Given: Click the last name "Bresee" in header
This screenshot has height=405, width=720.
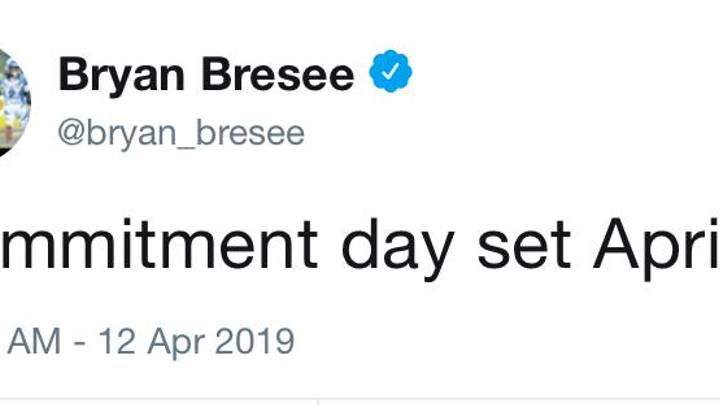Looking at the screenshot, I should click(x=278, y=73).
